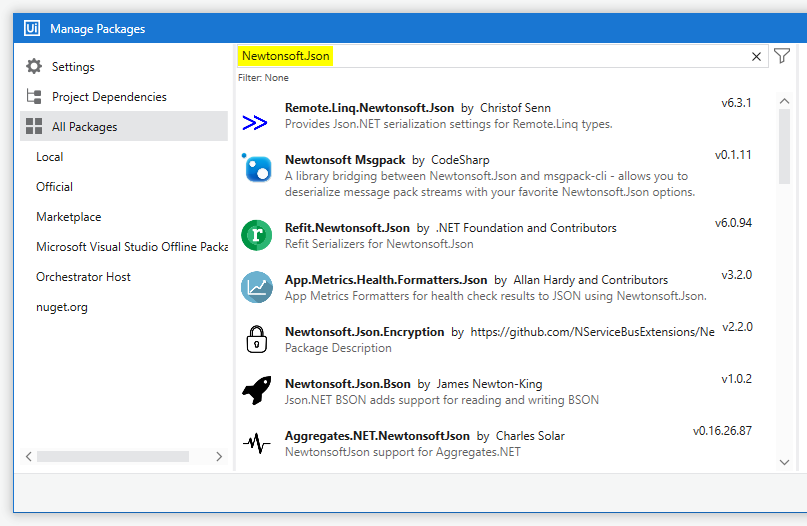Screen dimensions: 807x526
Task: Click package list scroll down arrow
Action: tap(784, 462)
